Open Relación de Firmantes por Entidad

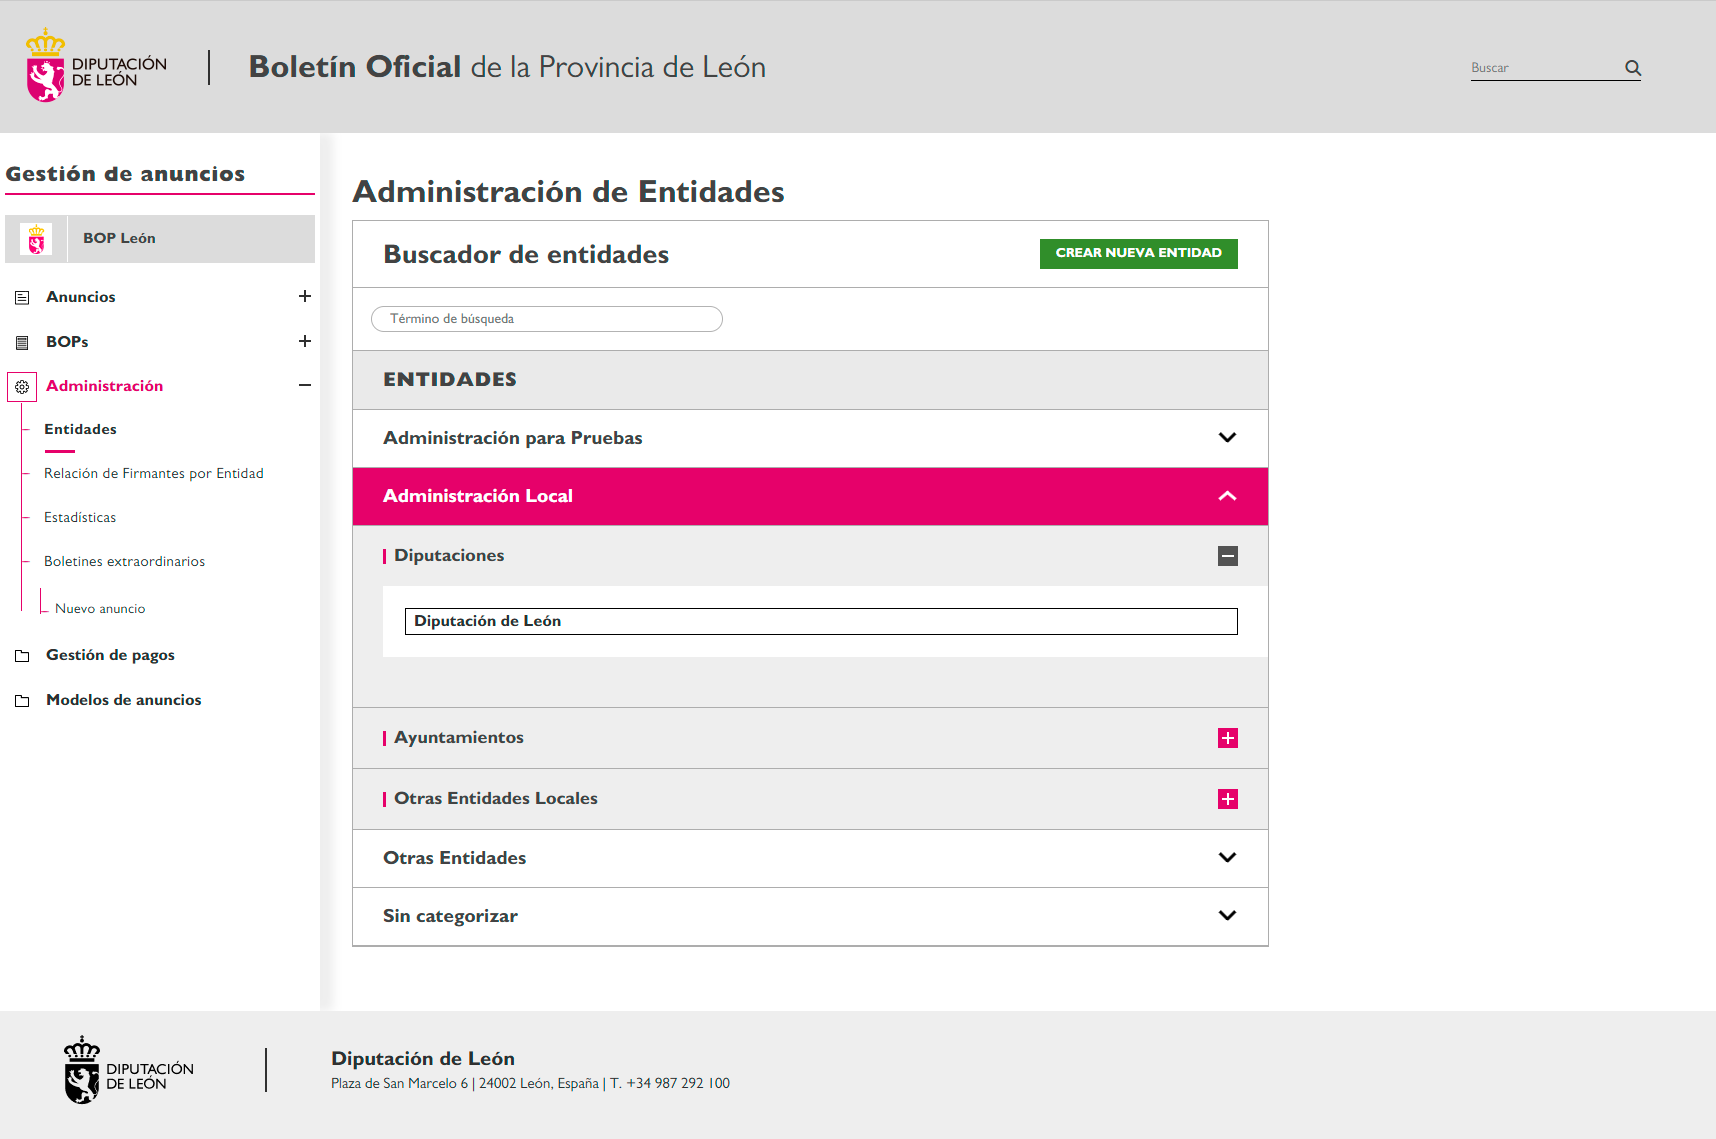(x=154, y=473)
